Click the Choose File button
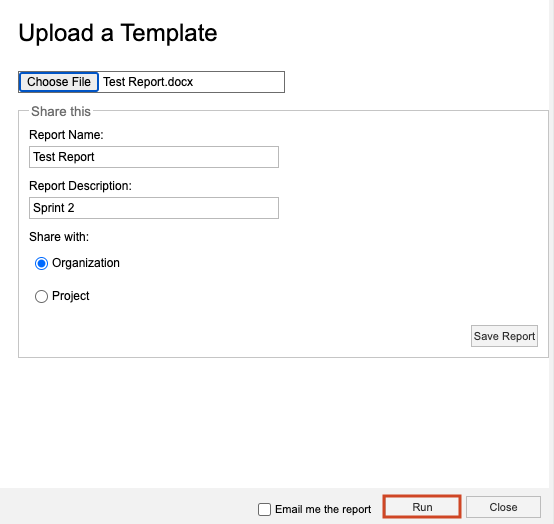 click(59, 82)
